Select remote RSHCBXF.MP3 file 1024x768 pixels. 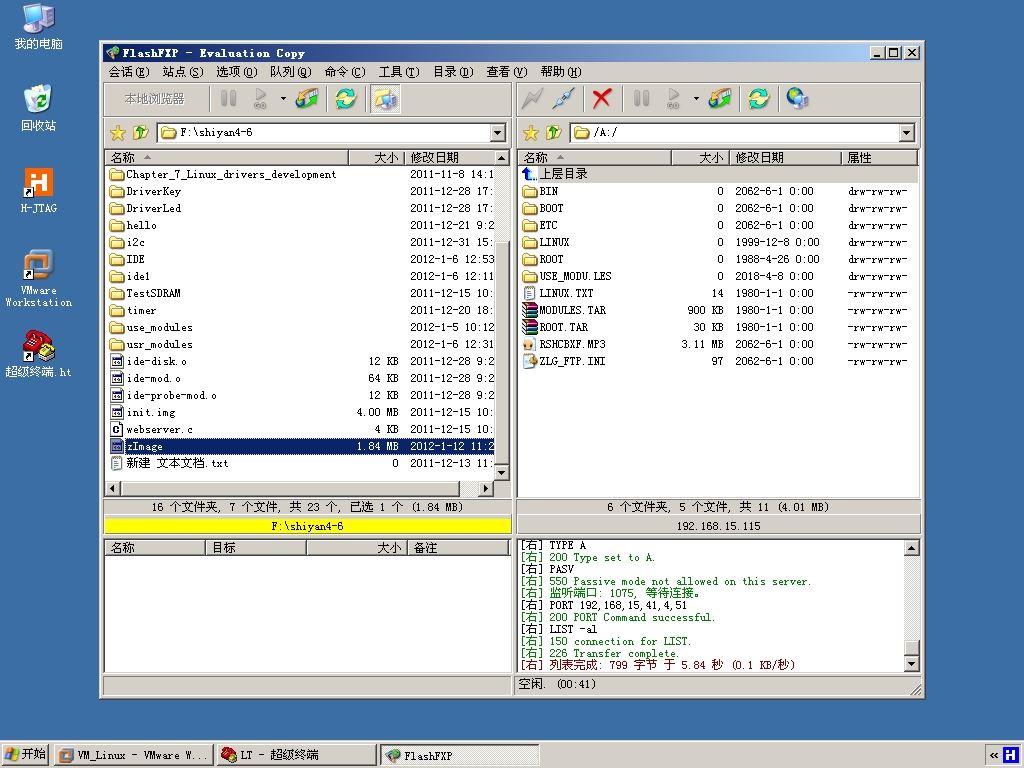coord(718,344)
